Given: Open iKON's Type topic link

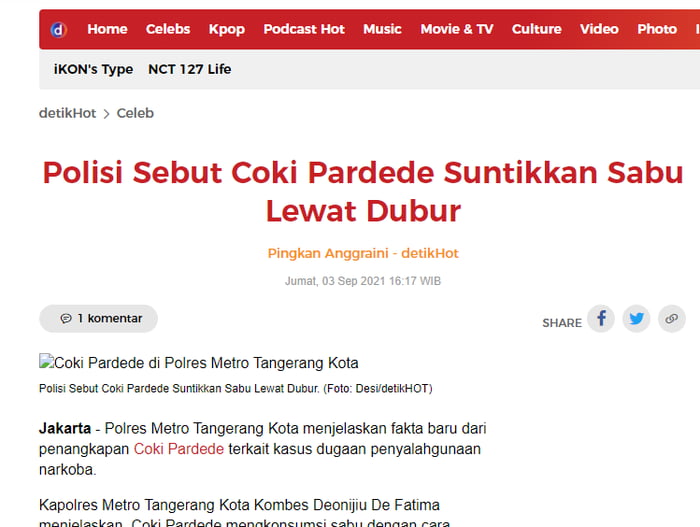Looking at the screenshot, I should coord(93,69).
